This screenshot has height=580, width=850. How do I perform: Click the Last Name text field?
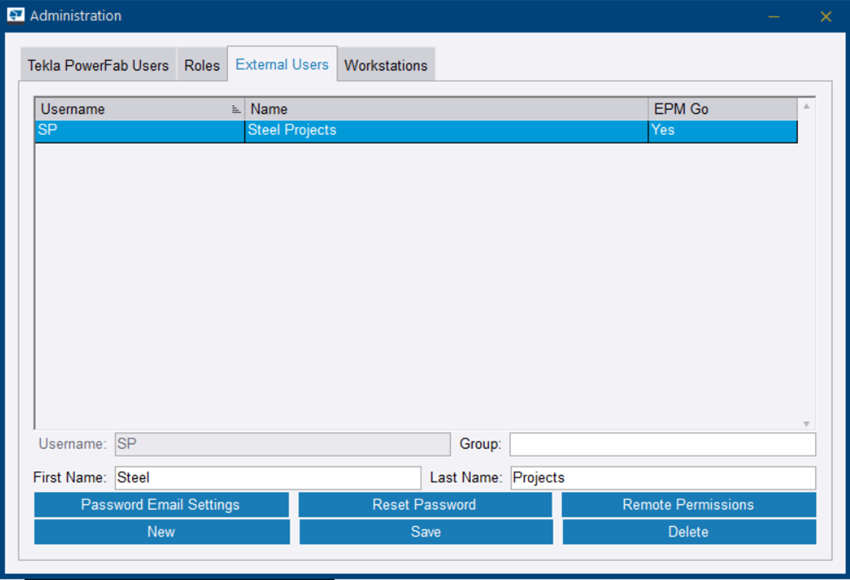tap(662, 478)
